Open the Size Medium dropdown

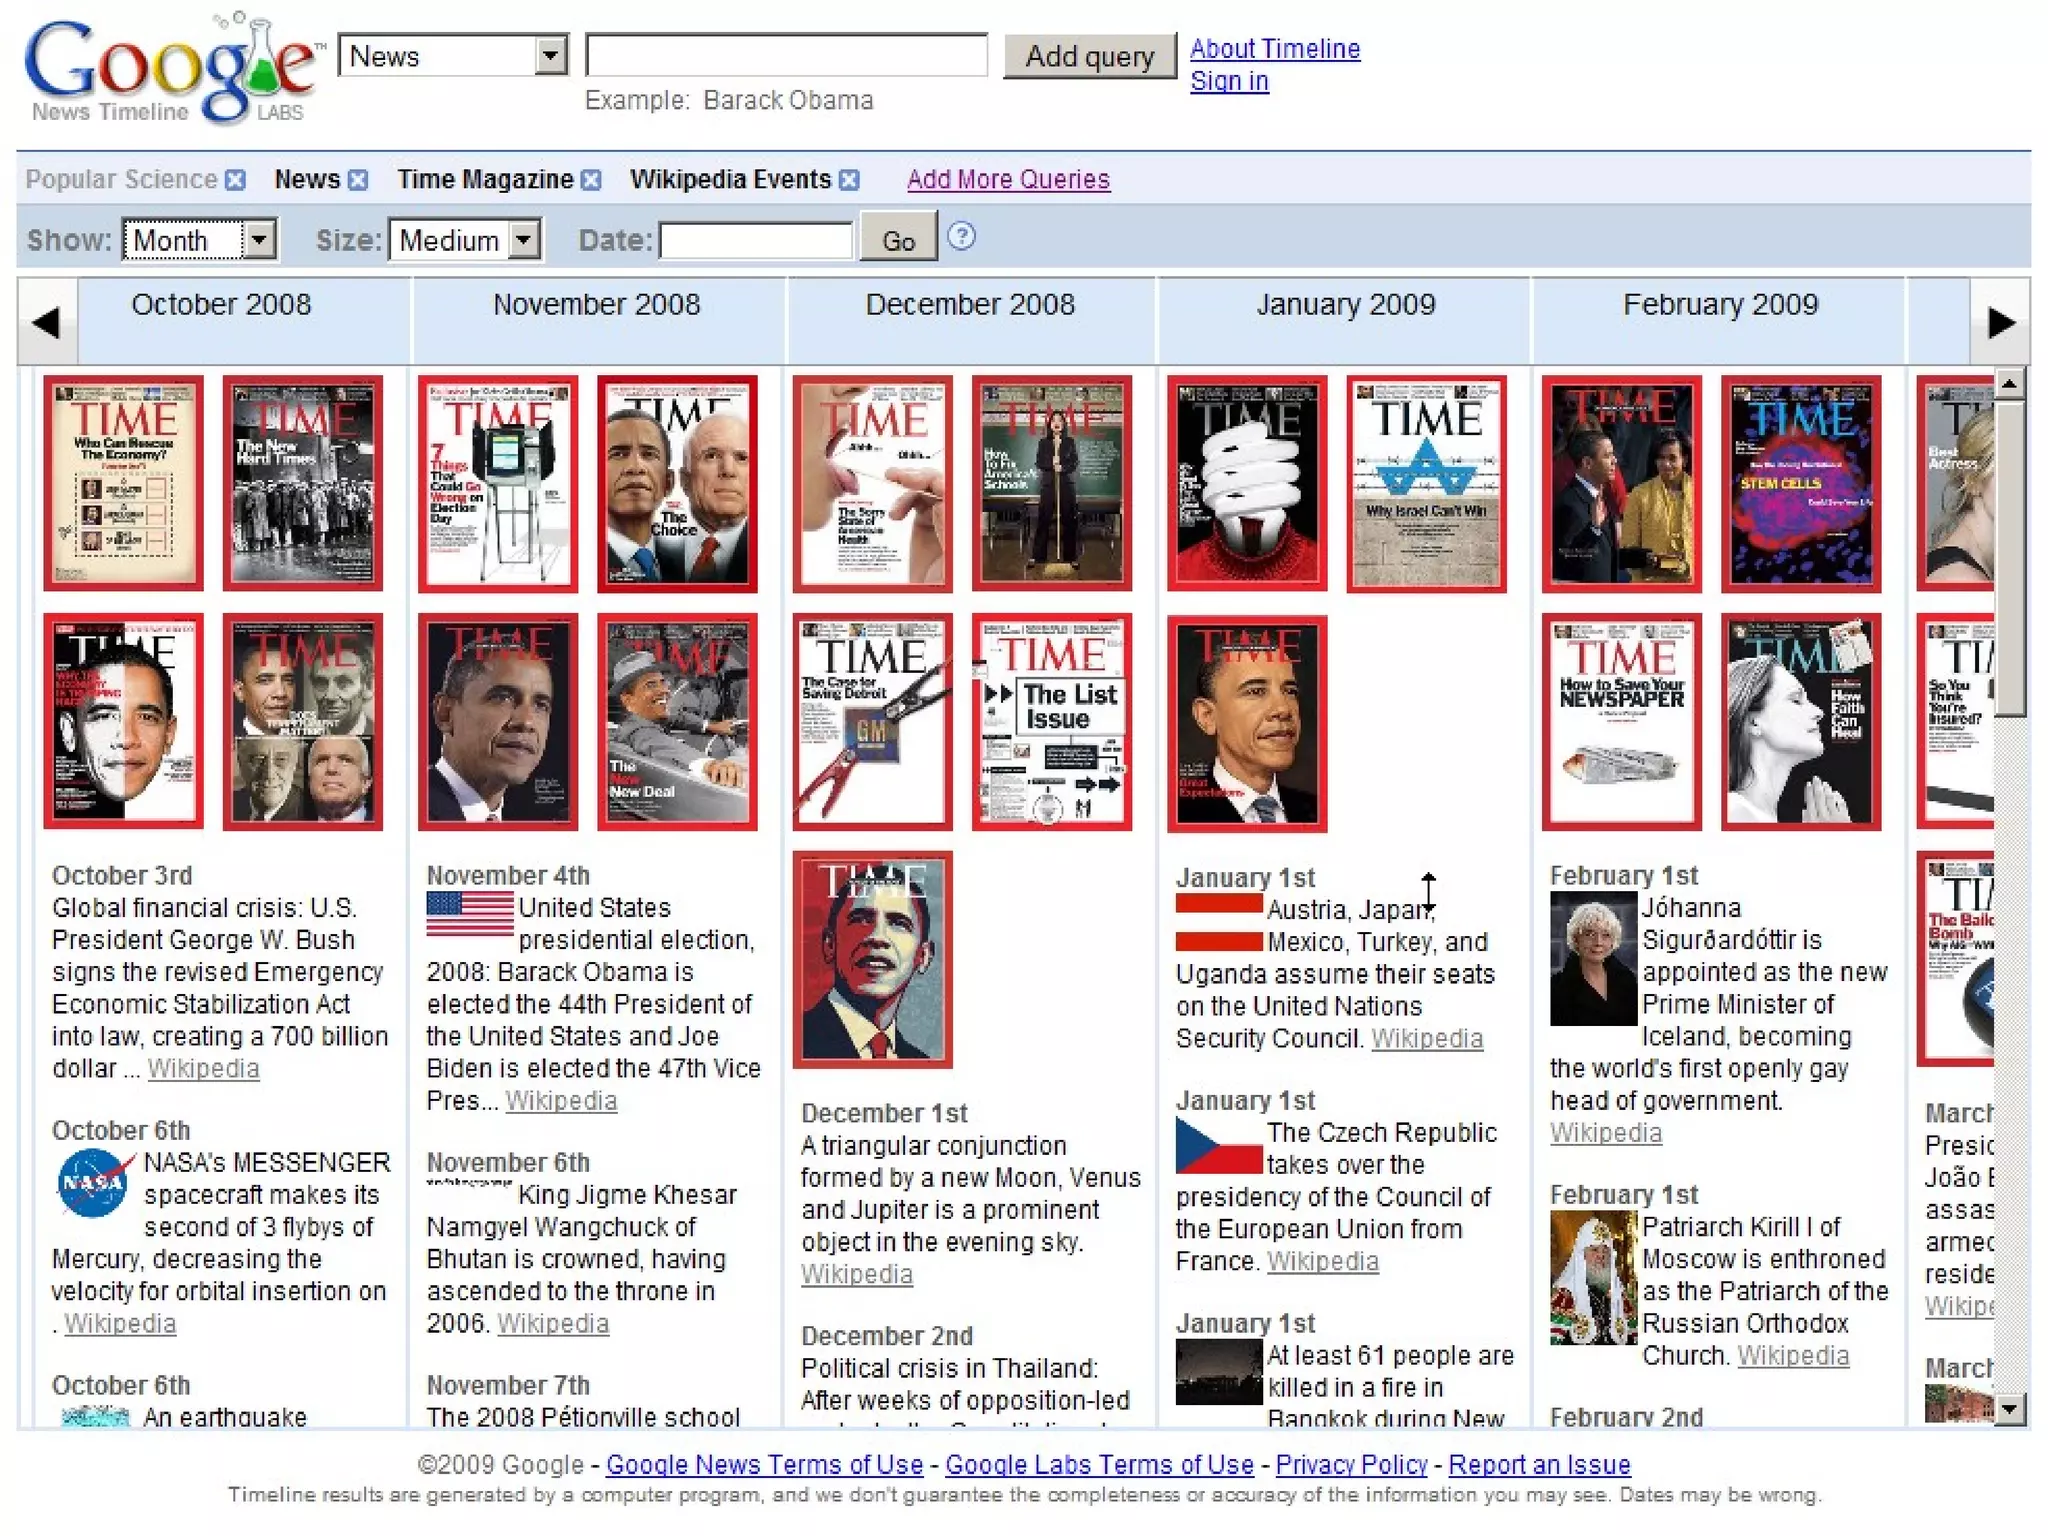[x=524, y=240]
